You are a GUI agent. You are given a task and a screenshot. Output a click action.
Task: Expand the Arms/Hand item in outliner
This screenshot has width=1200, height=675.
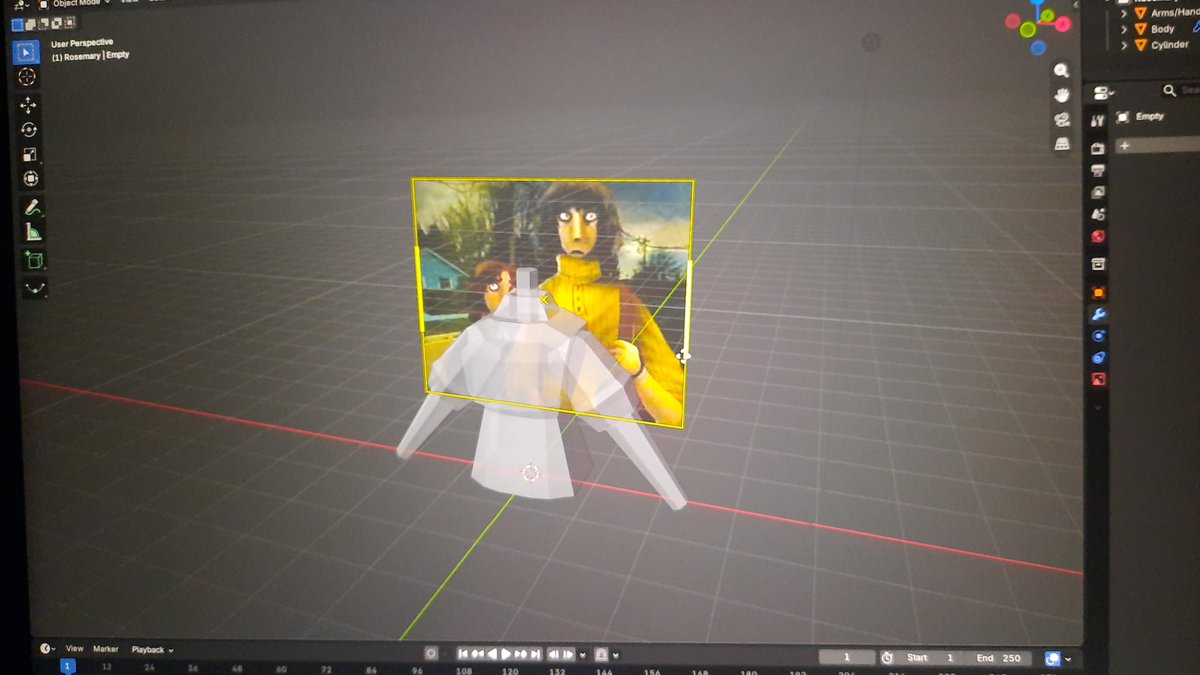[1124, 13]
